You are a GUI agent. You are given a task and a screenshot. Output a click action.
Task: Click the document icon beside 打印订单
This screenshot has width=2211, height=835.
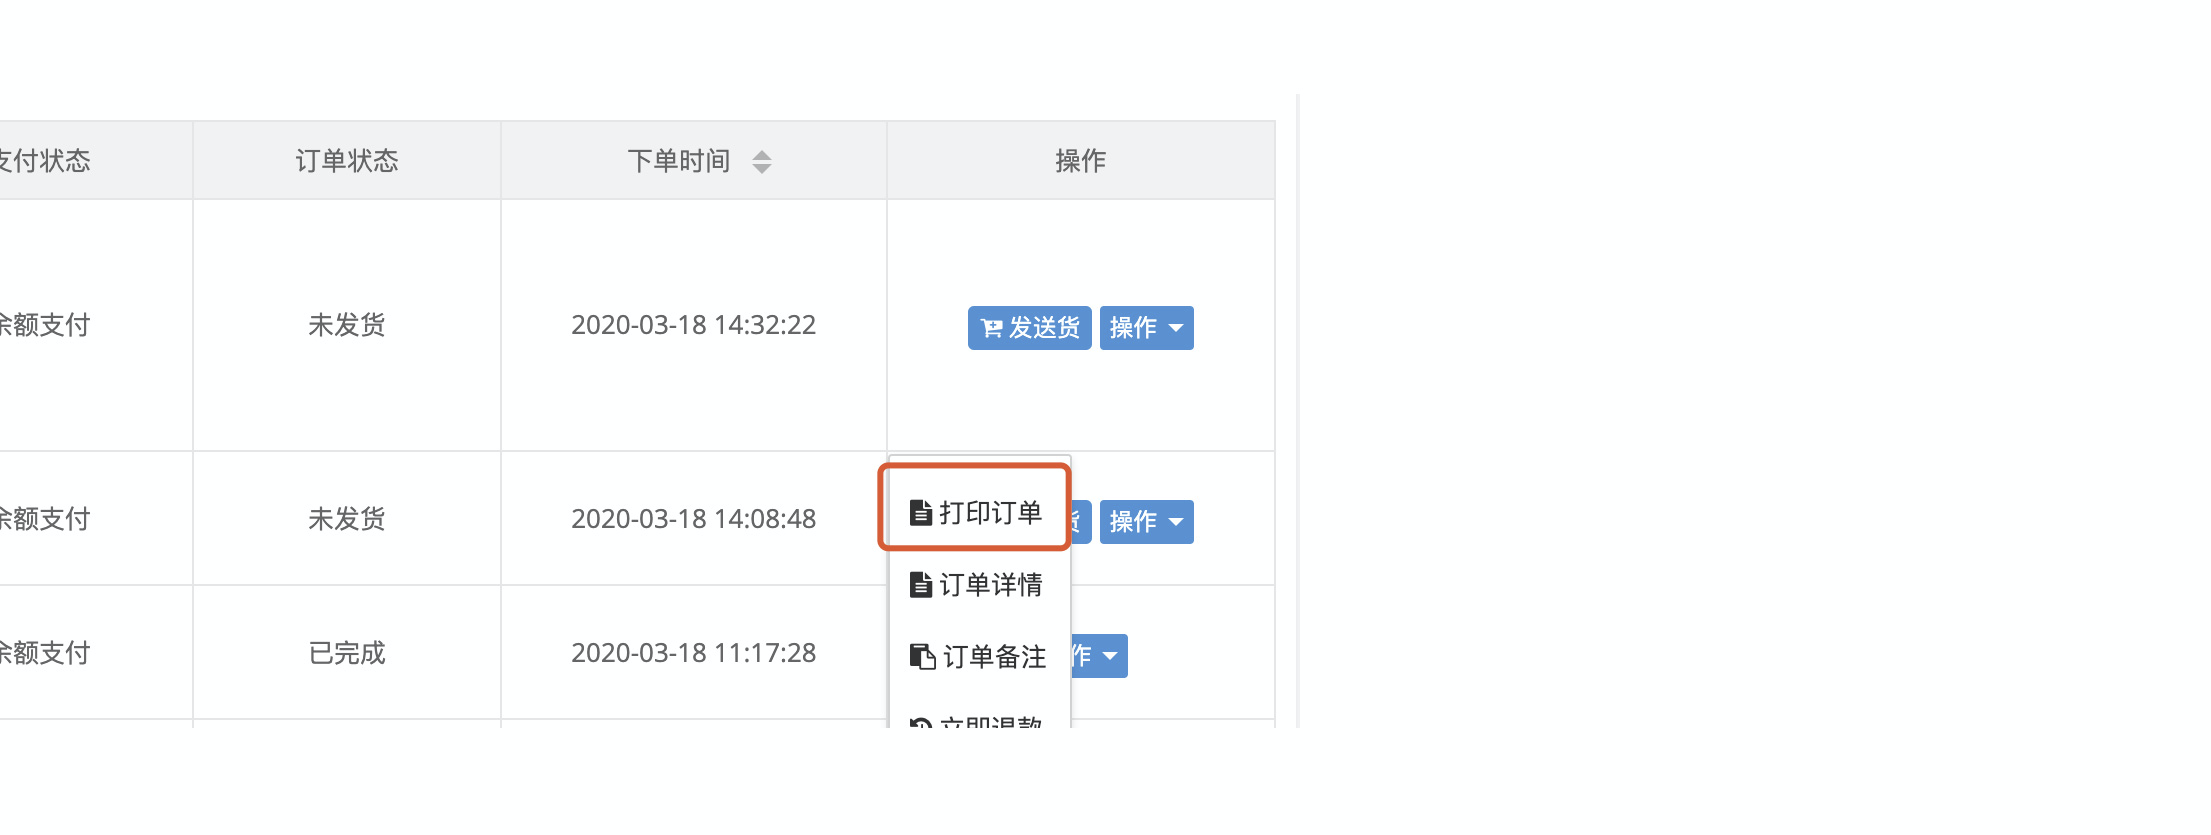pyautogui.click(x=920, y=513)
